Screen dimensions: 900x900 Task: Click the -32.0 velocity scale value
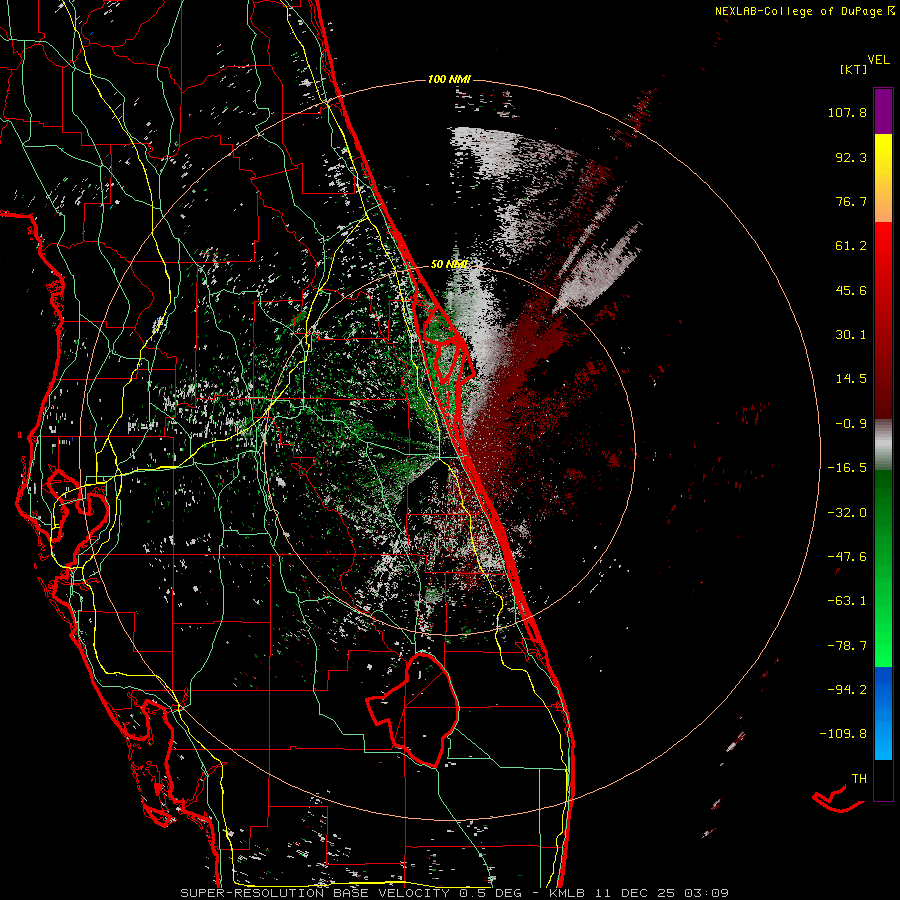tap(847, 512)
